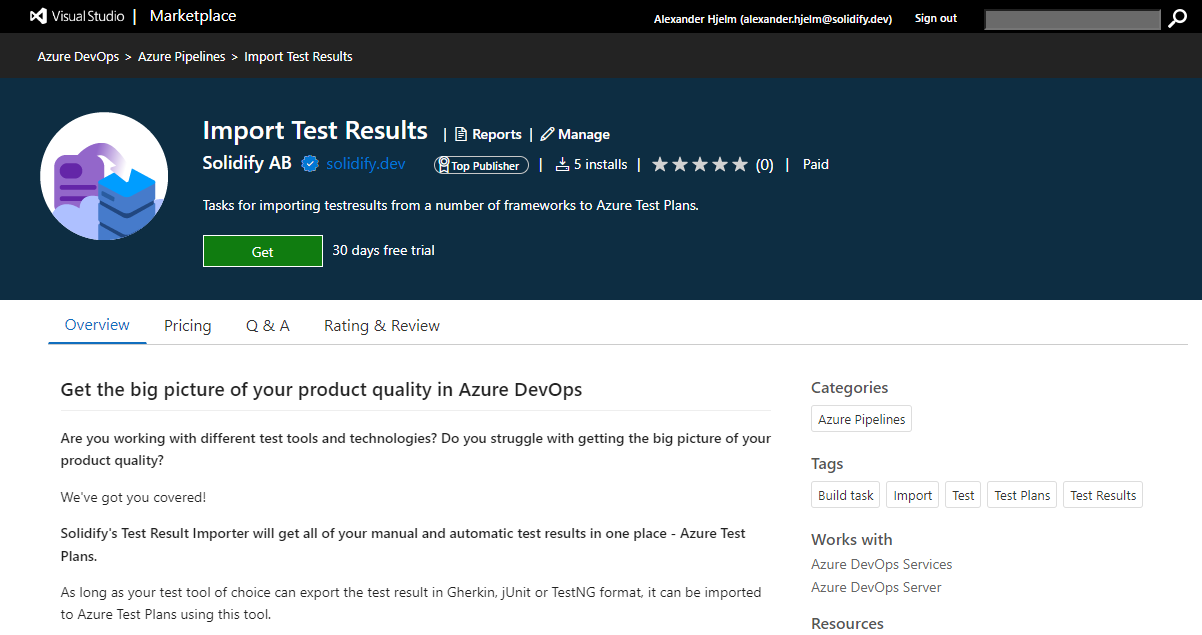Screen dimensions: 1202x635
Task: Select the Azure Pipelines category tag
Action: click(861, 419)
